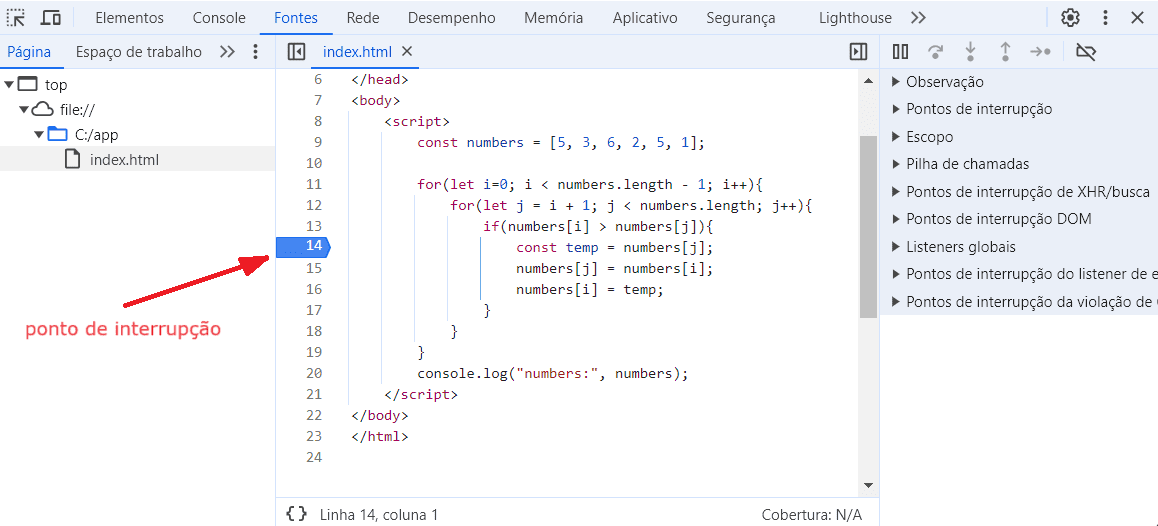The height and width of the screenshot is (526, 1158).
Task: Open the Rede tab
Action: click(363, 18)
